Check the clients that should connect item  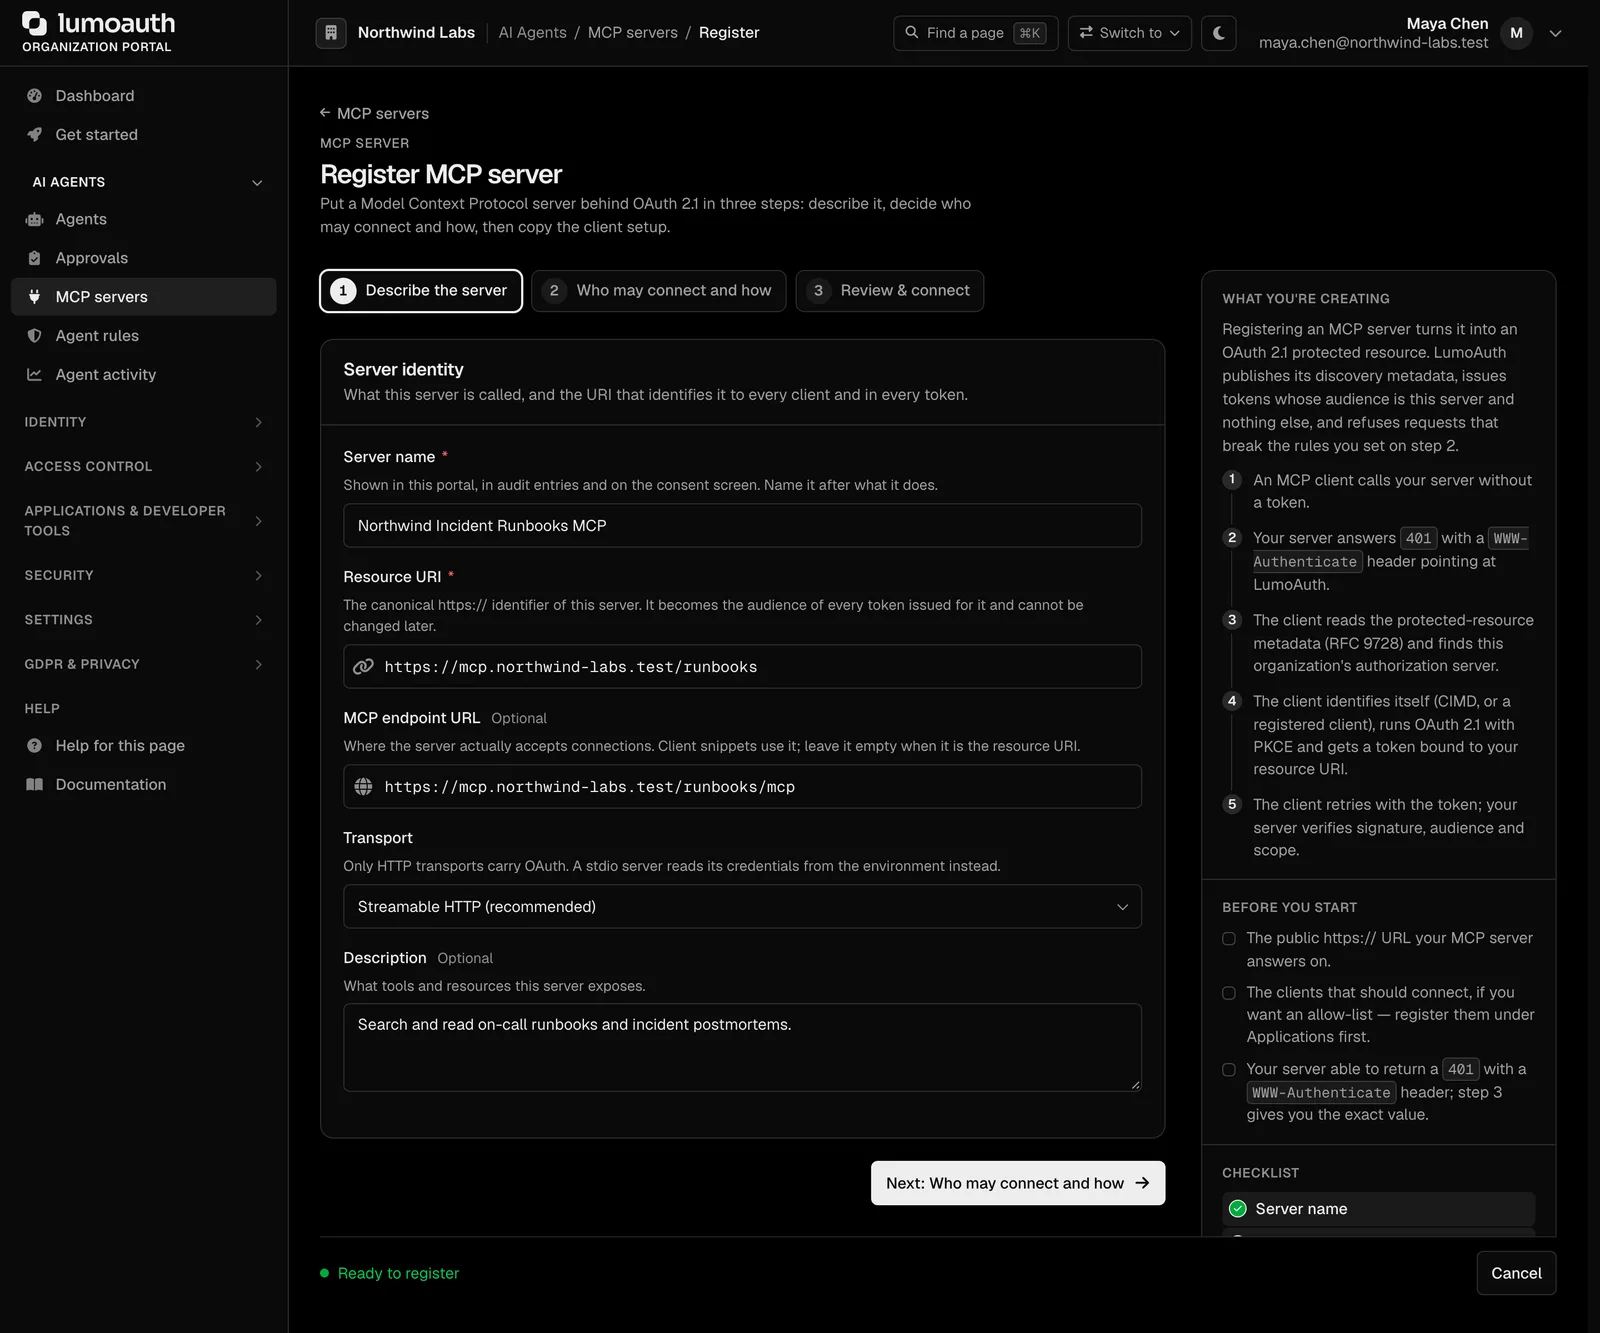tap(1229, 993)
